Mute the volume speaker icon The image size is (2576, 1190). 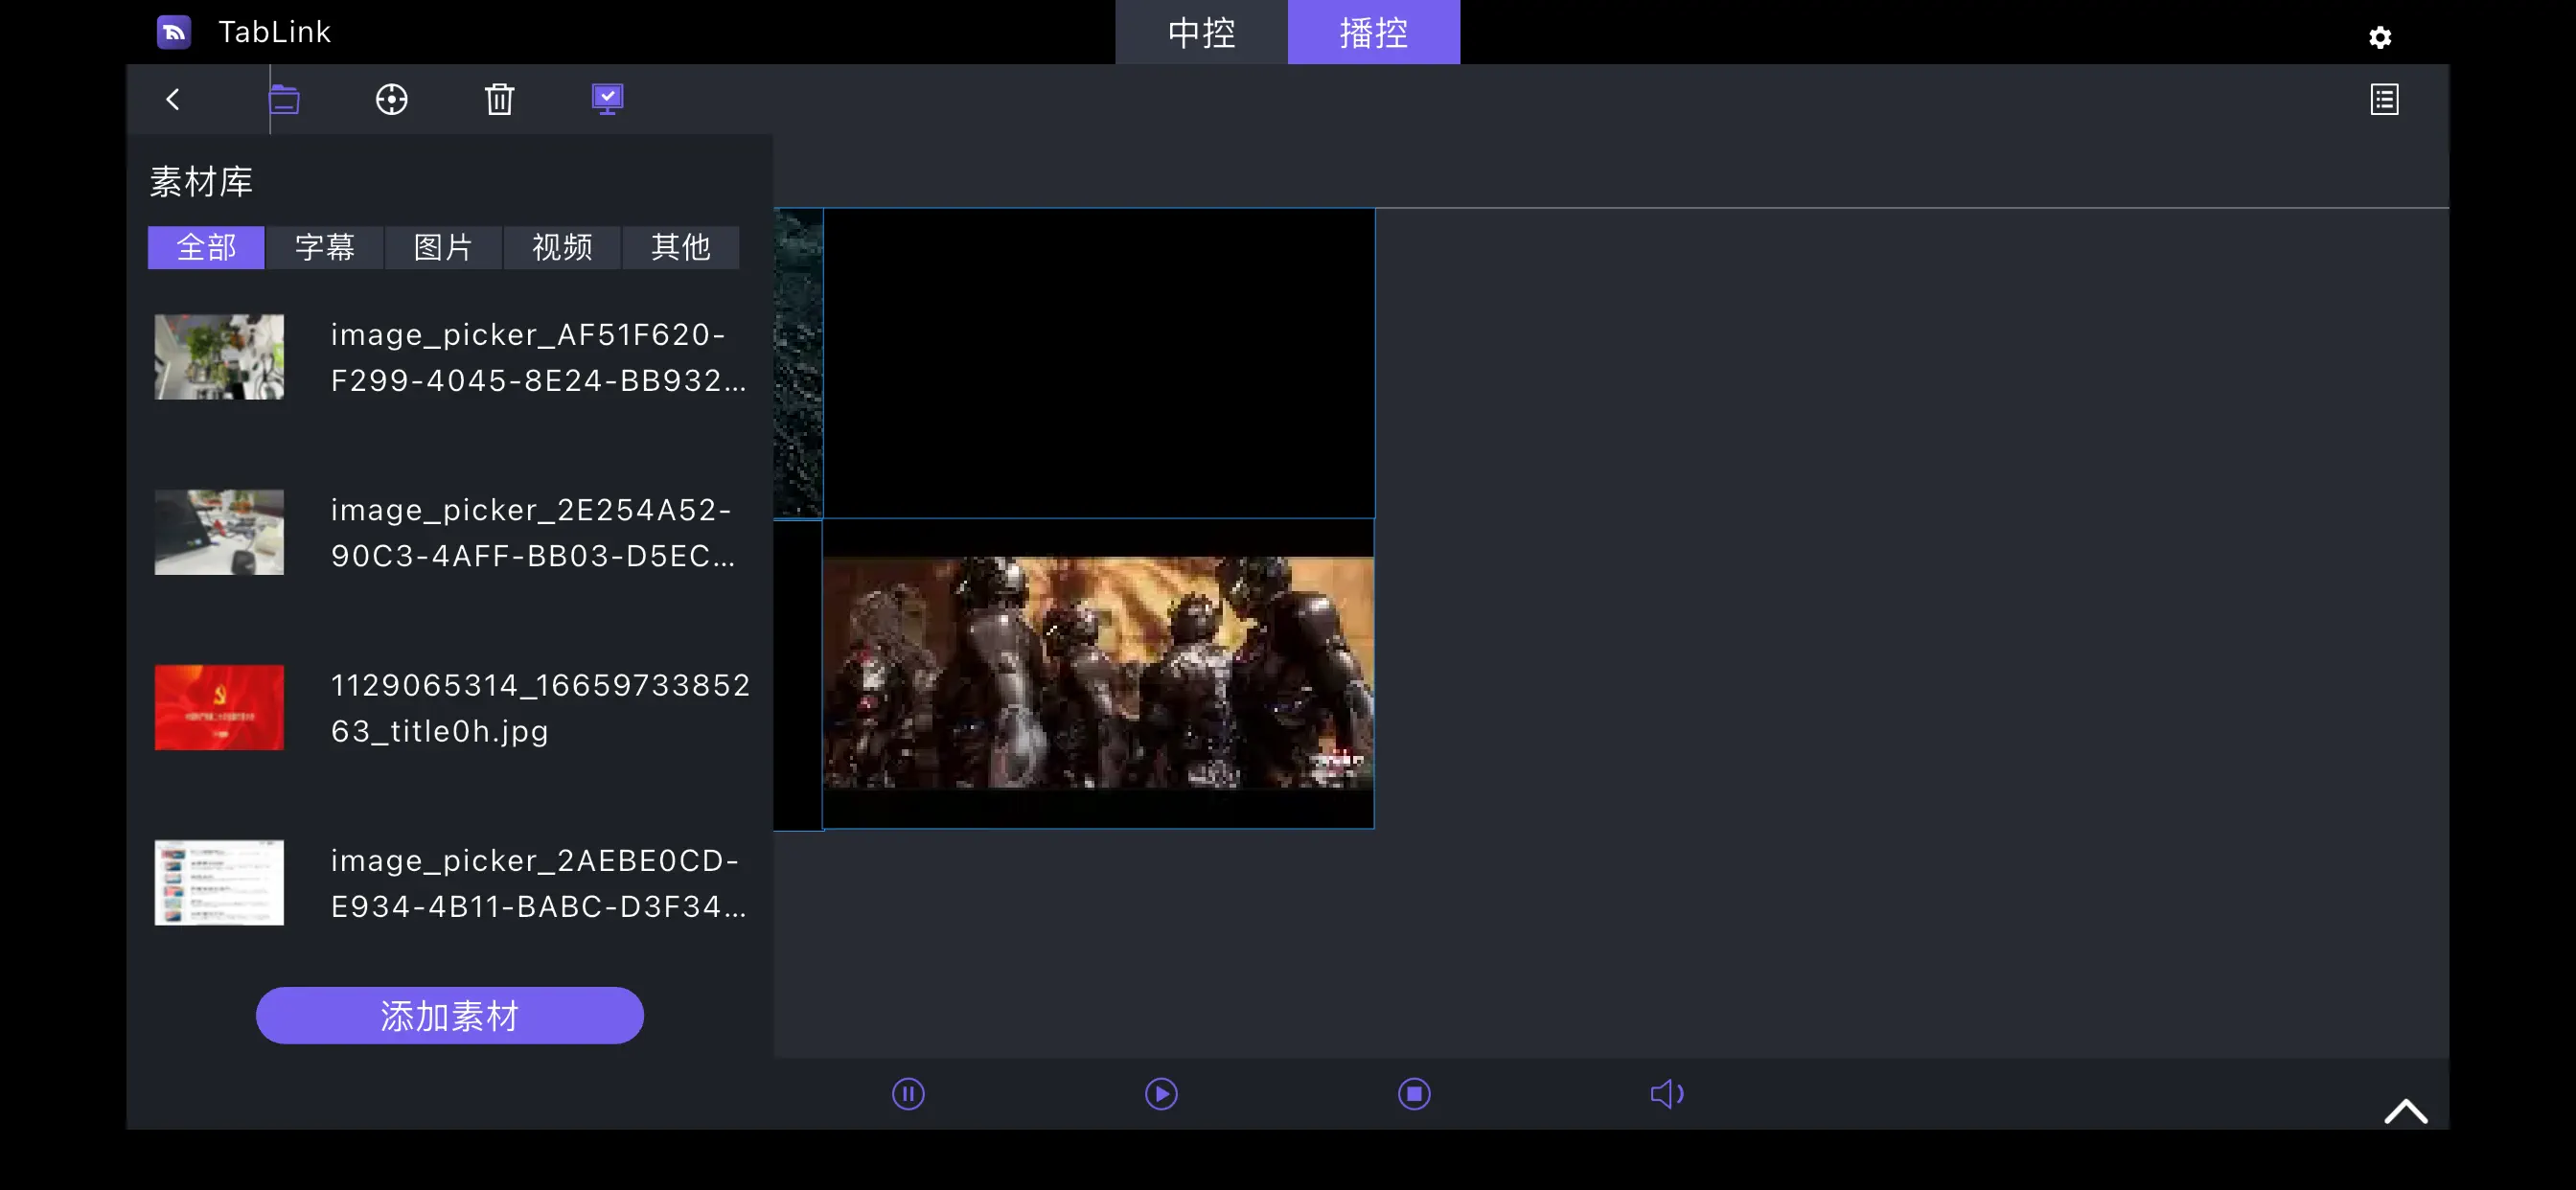tap(1666, 1093)
